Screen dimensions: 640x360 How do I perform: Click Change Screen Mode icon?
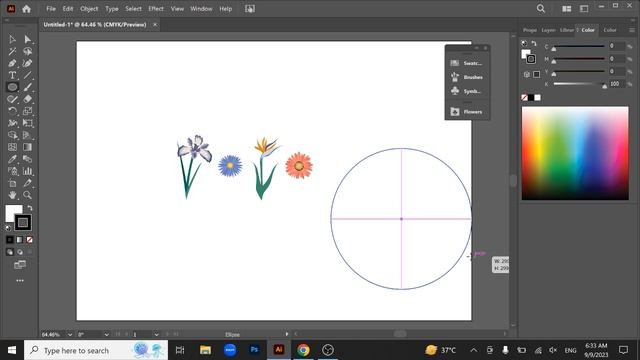(20, 265)
